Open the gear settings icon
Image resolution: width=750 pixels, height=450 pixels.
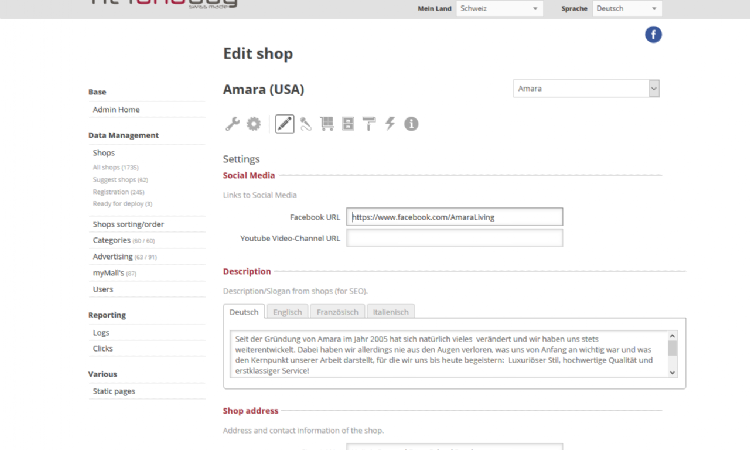pyautogui.click(x=254, y=124)
